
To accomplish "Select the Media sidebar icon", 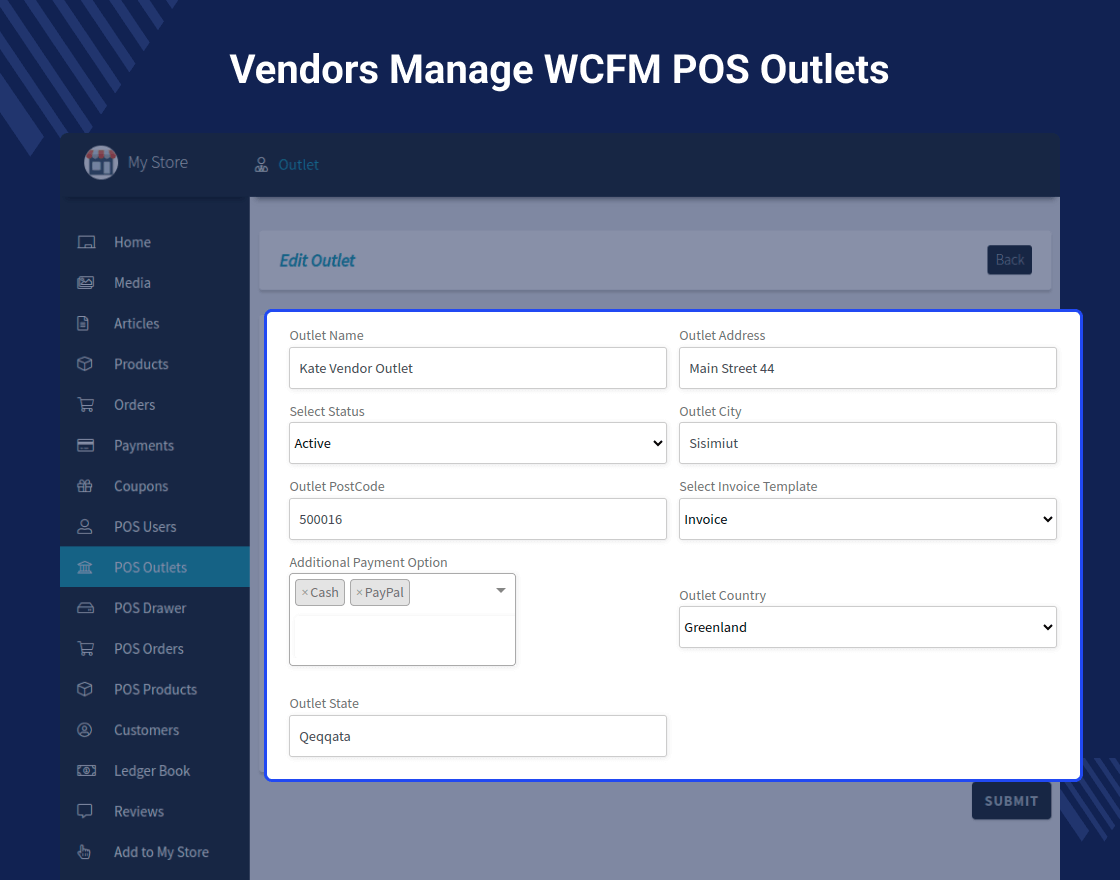I will [85, 283].
